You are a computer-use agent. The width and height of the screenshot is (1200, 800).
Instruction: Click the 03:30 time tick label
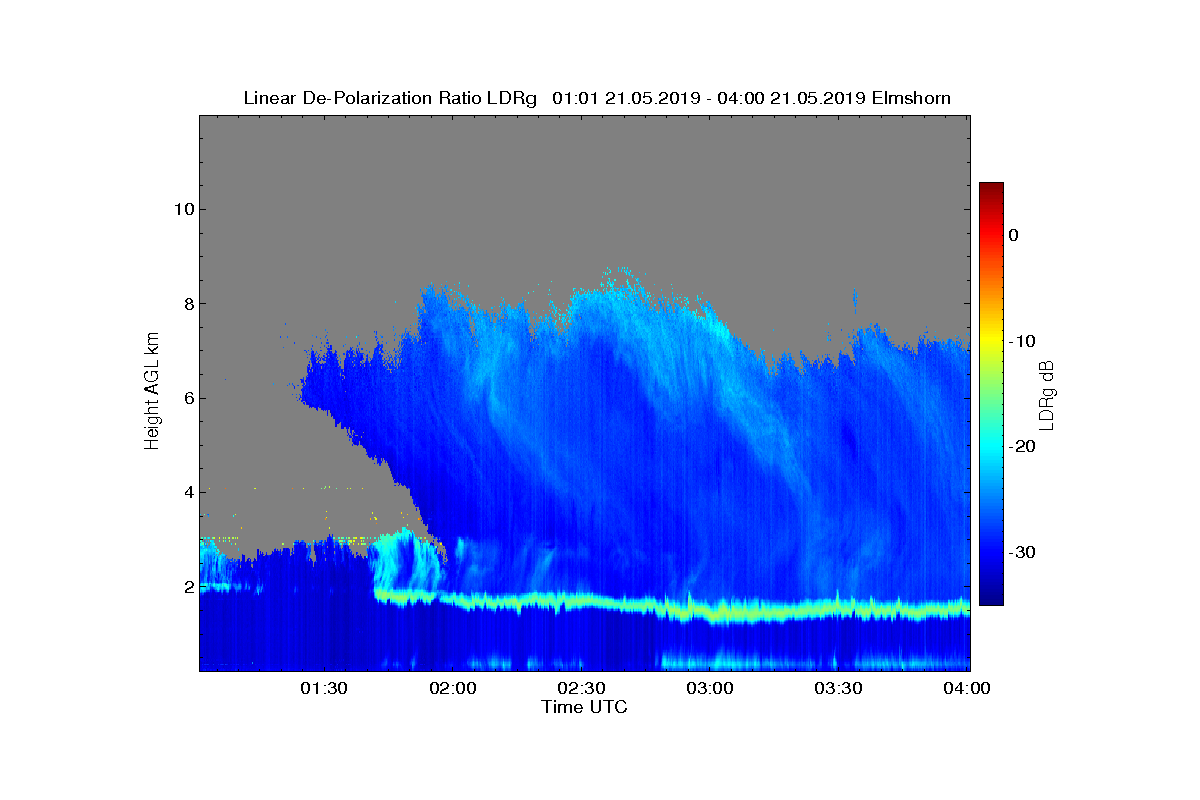pos(840,689)
